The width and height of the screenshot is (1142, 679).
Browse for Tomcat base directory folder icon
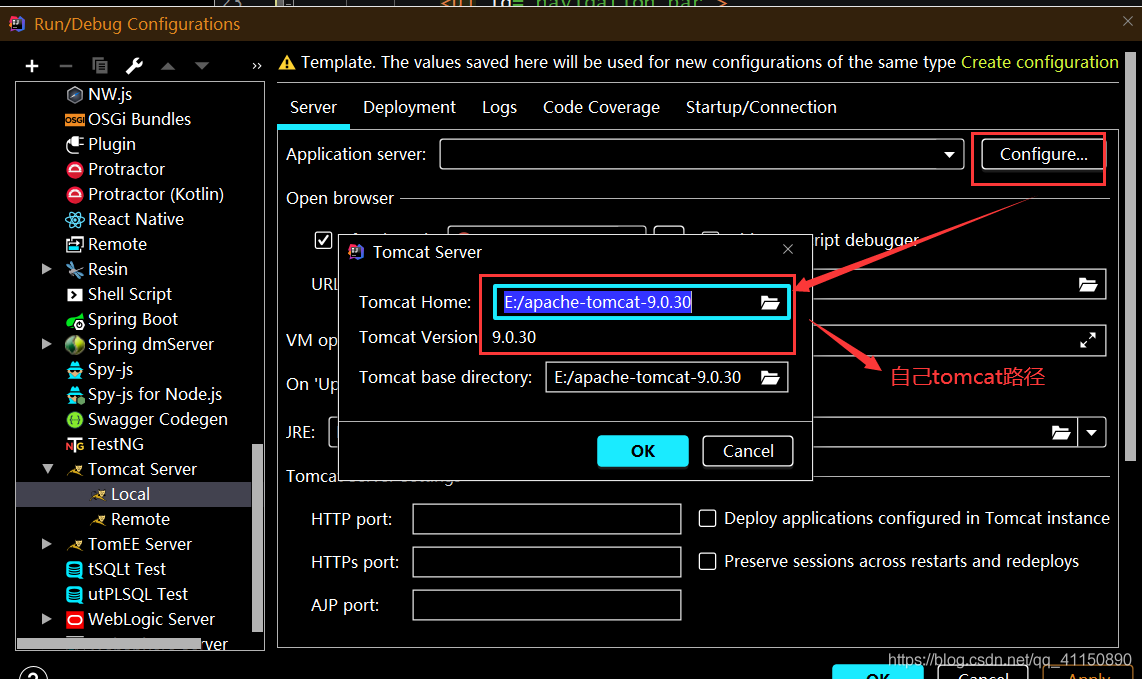click(770, 377)
